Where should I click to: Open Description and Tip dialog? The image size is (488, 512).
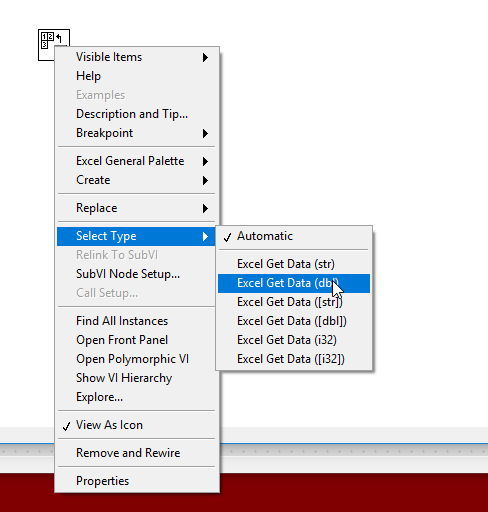coord(137,114)
